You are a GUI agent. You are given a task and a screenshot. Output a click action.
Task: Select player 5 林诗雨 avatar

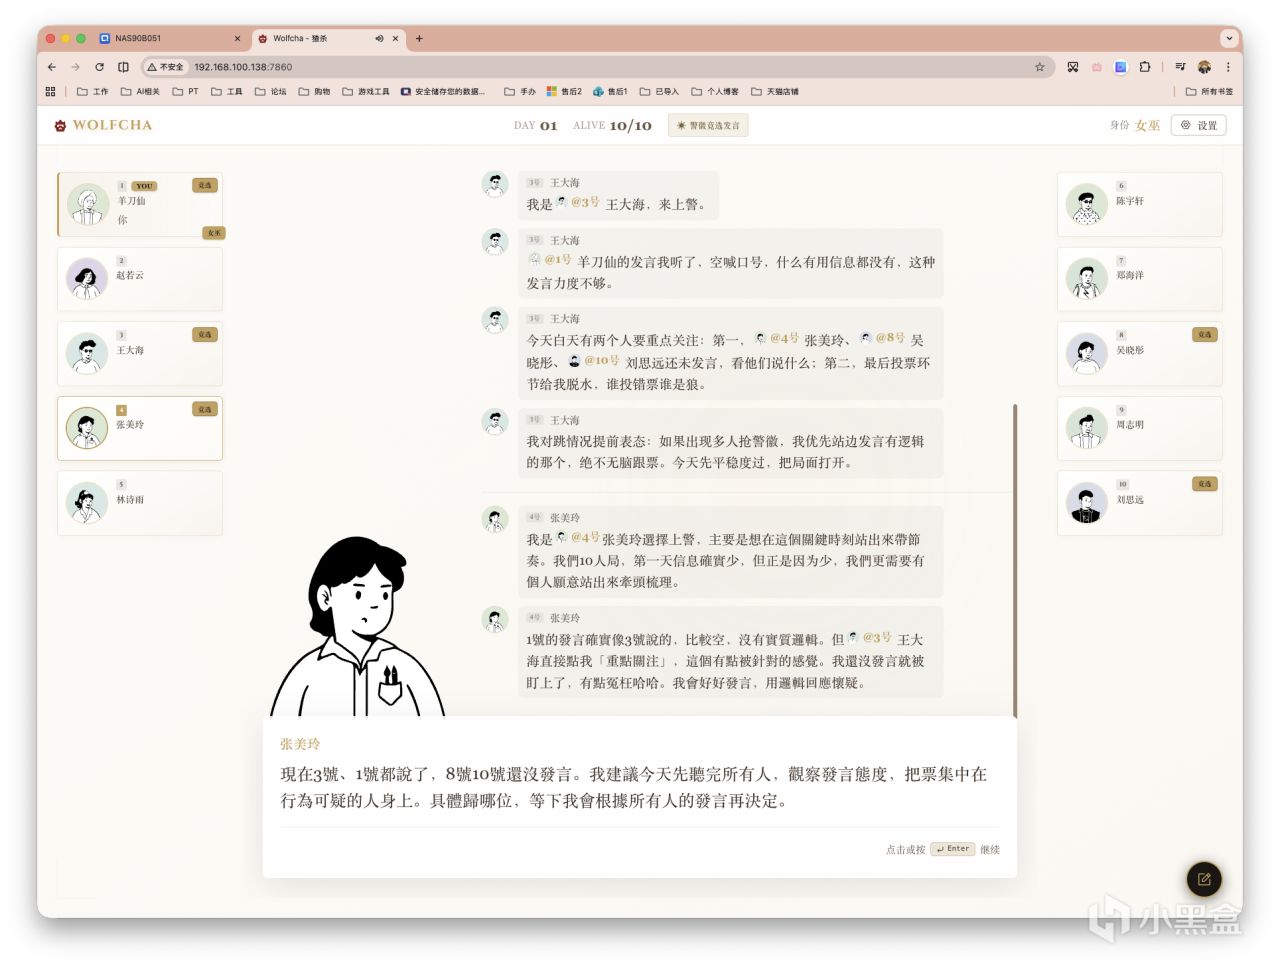click(x=87, y=503)
